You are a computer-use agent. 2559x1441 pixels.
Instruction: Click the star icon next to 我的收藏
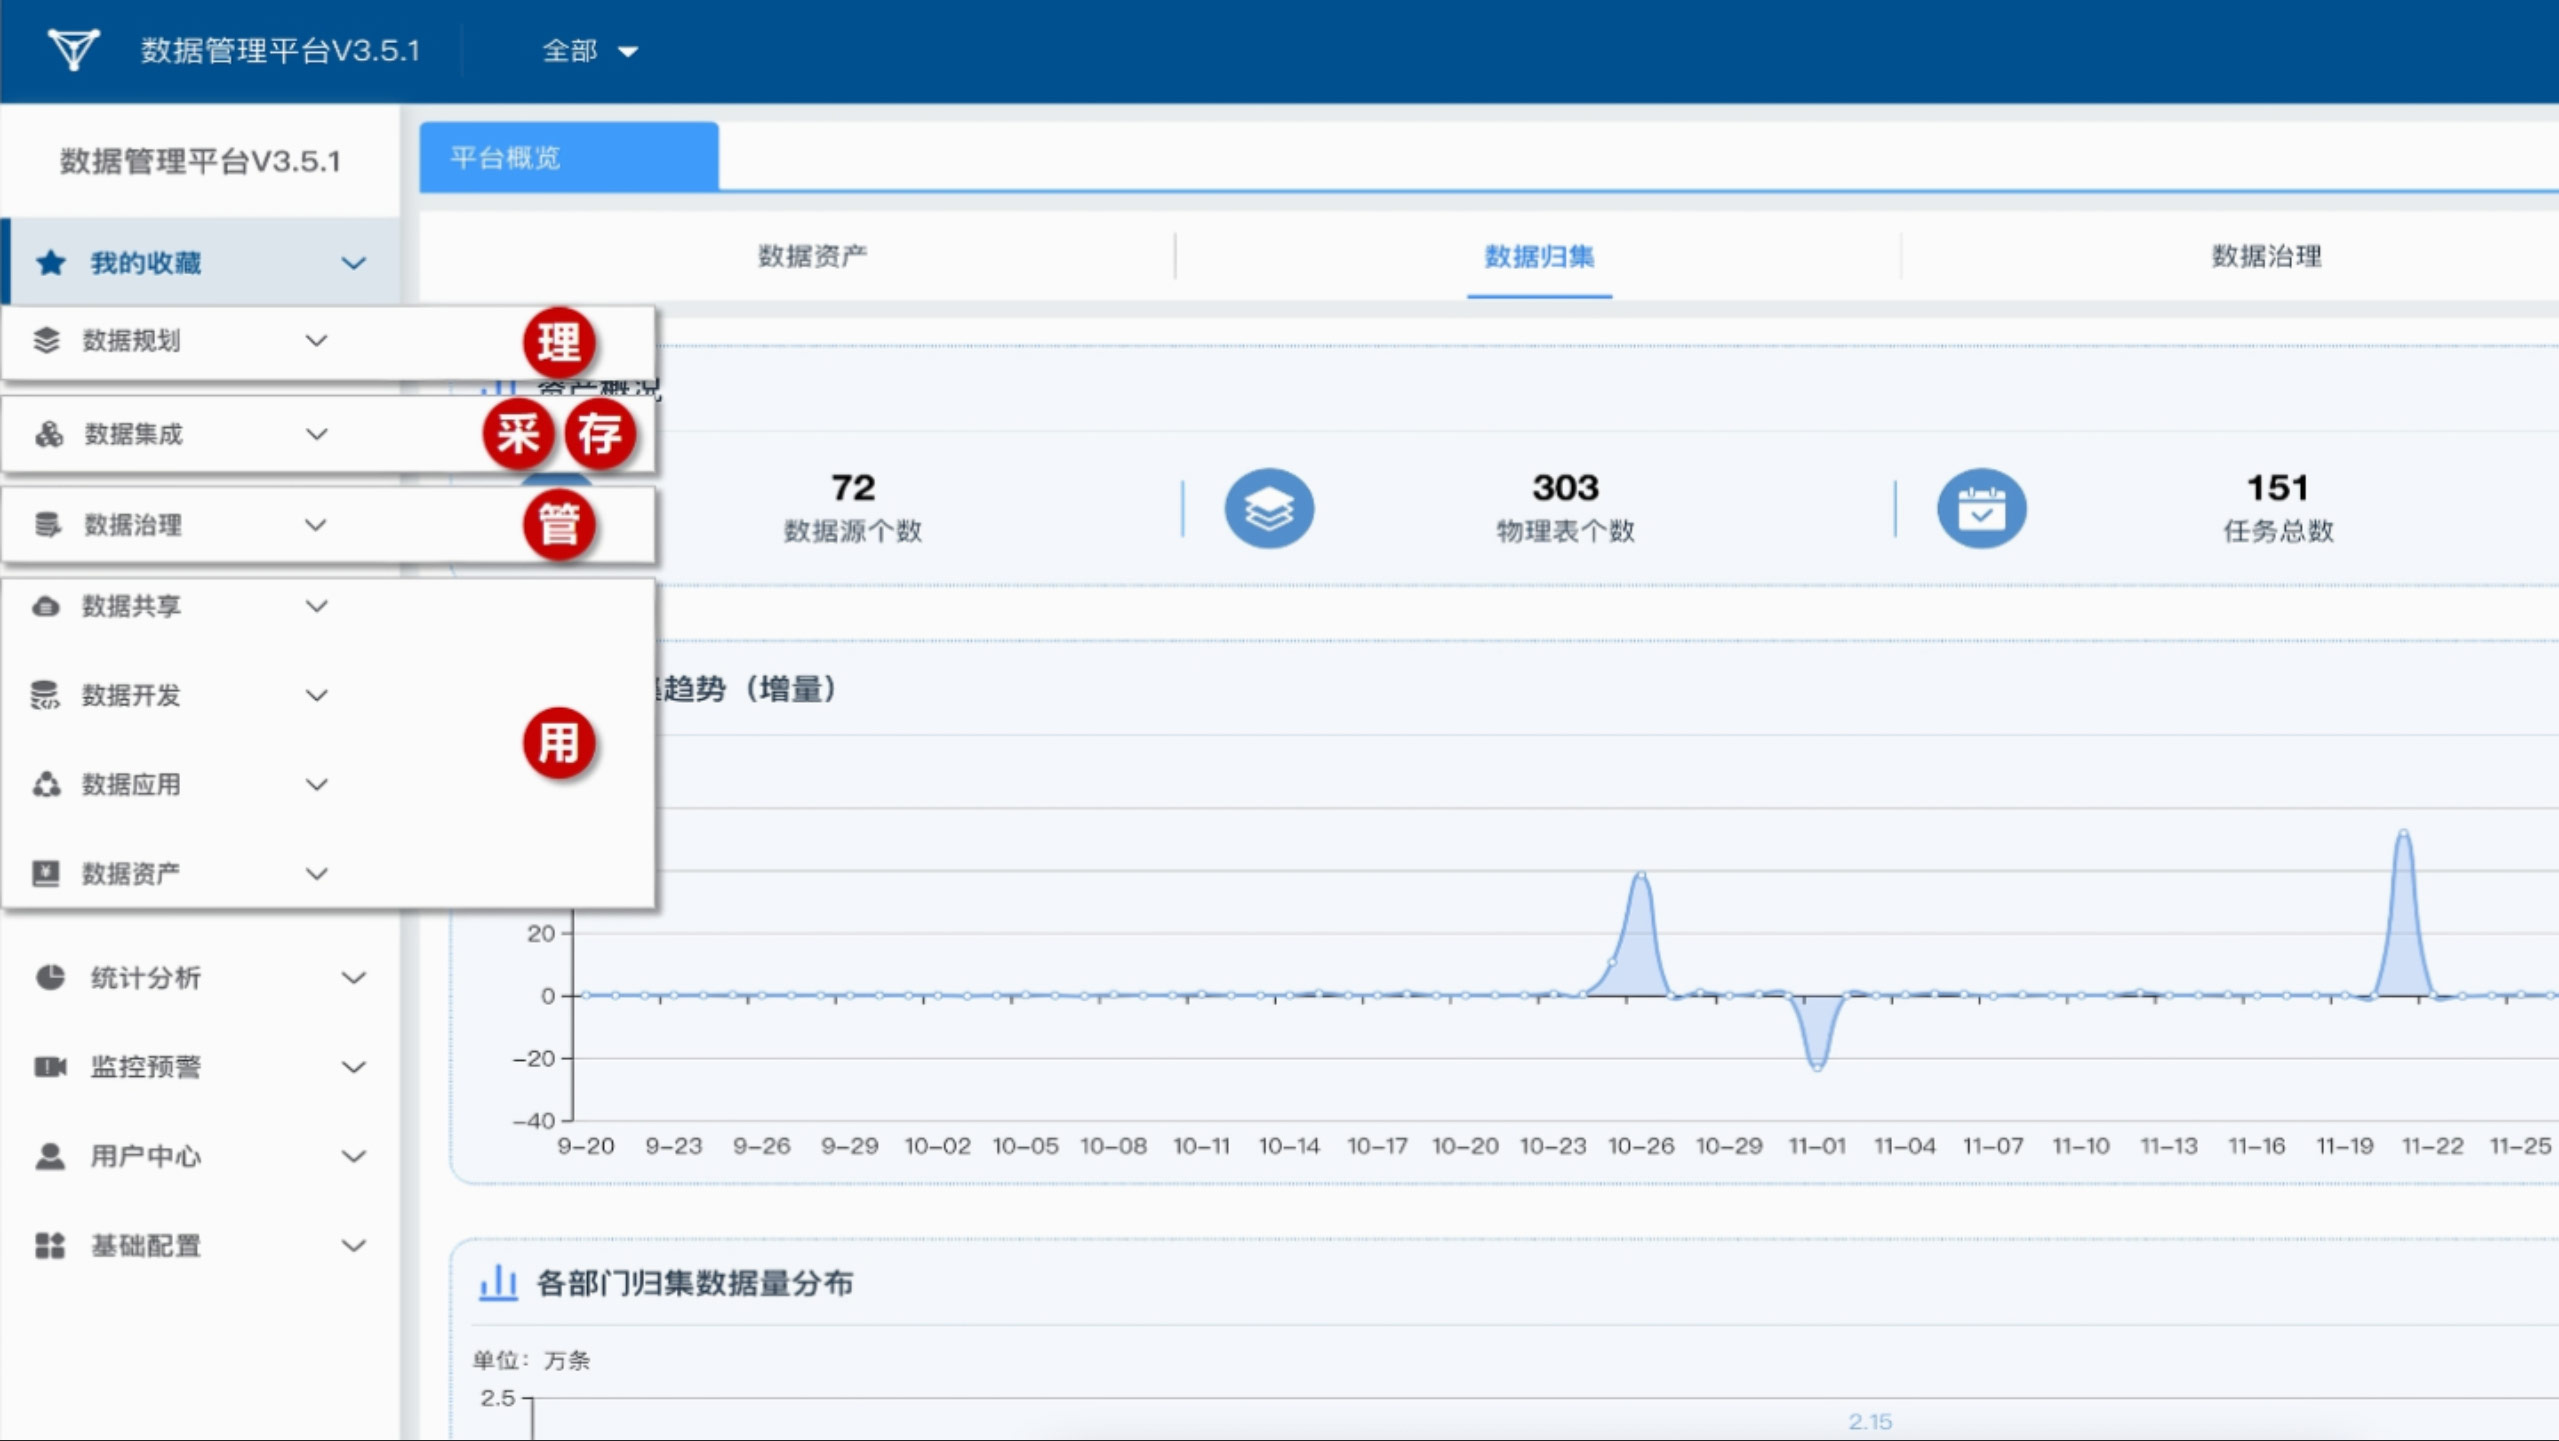click(x=51, y=261)
